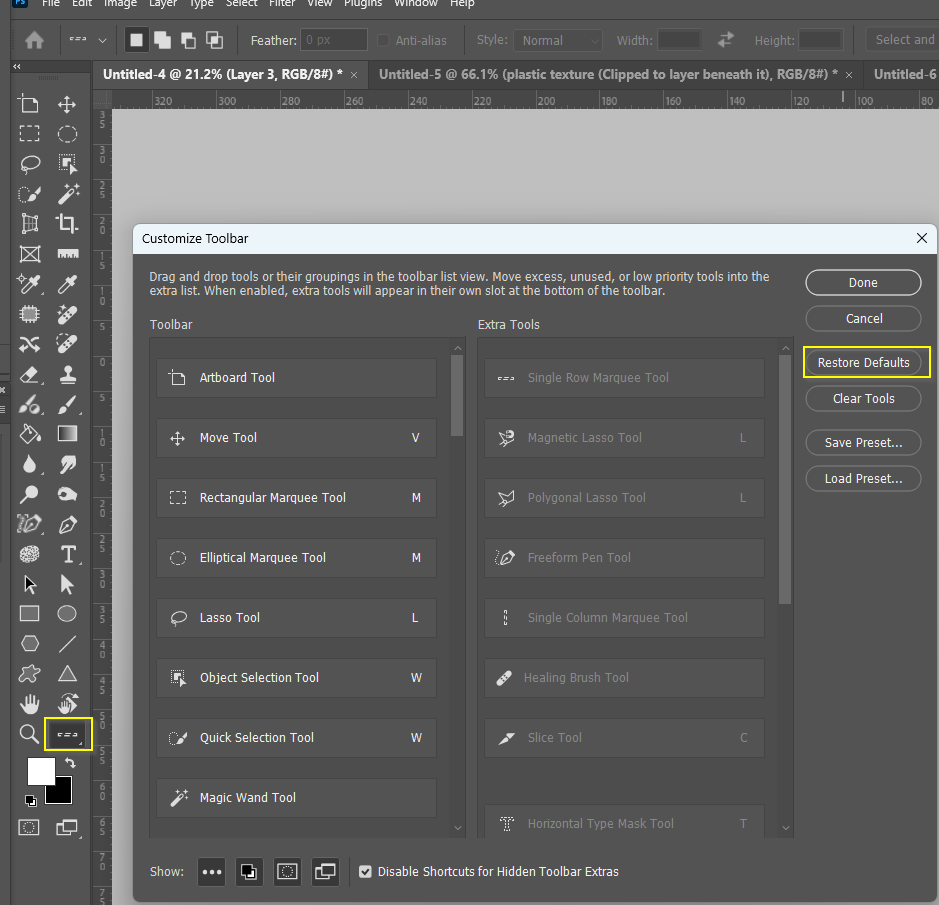
Task: Select the Zoom tool magnifier
Action: [x=29, y=734]
